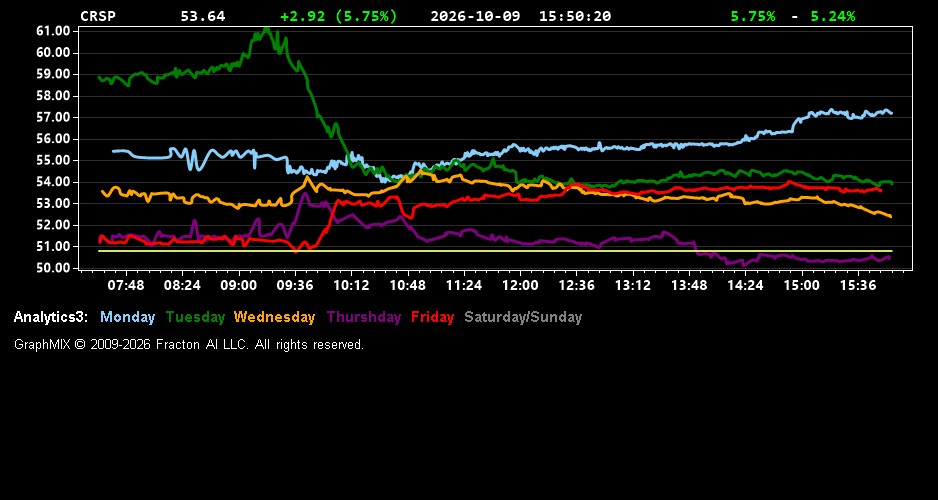Click the 5.75% range high value
938x500 pixels.
(x=753, y=16)
